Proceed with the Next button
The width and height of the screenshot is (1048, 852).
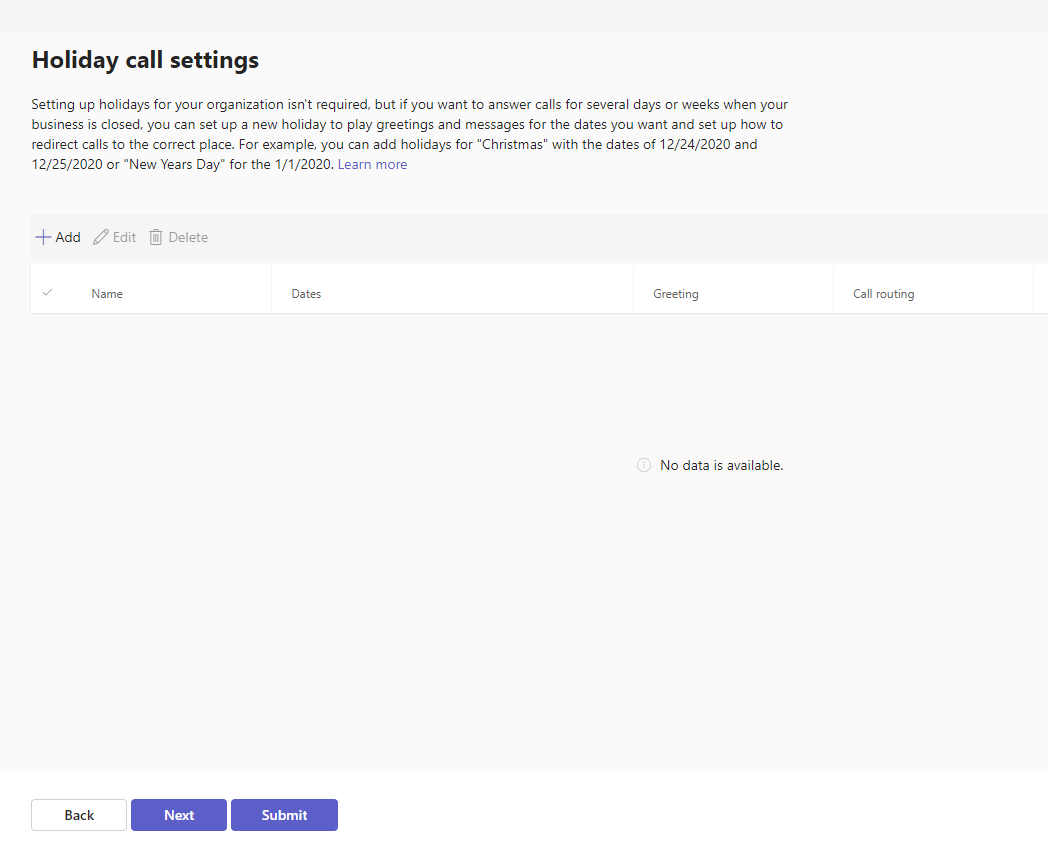tap(179, 815)
